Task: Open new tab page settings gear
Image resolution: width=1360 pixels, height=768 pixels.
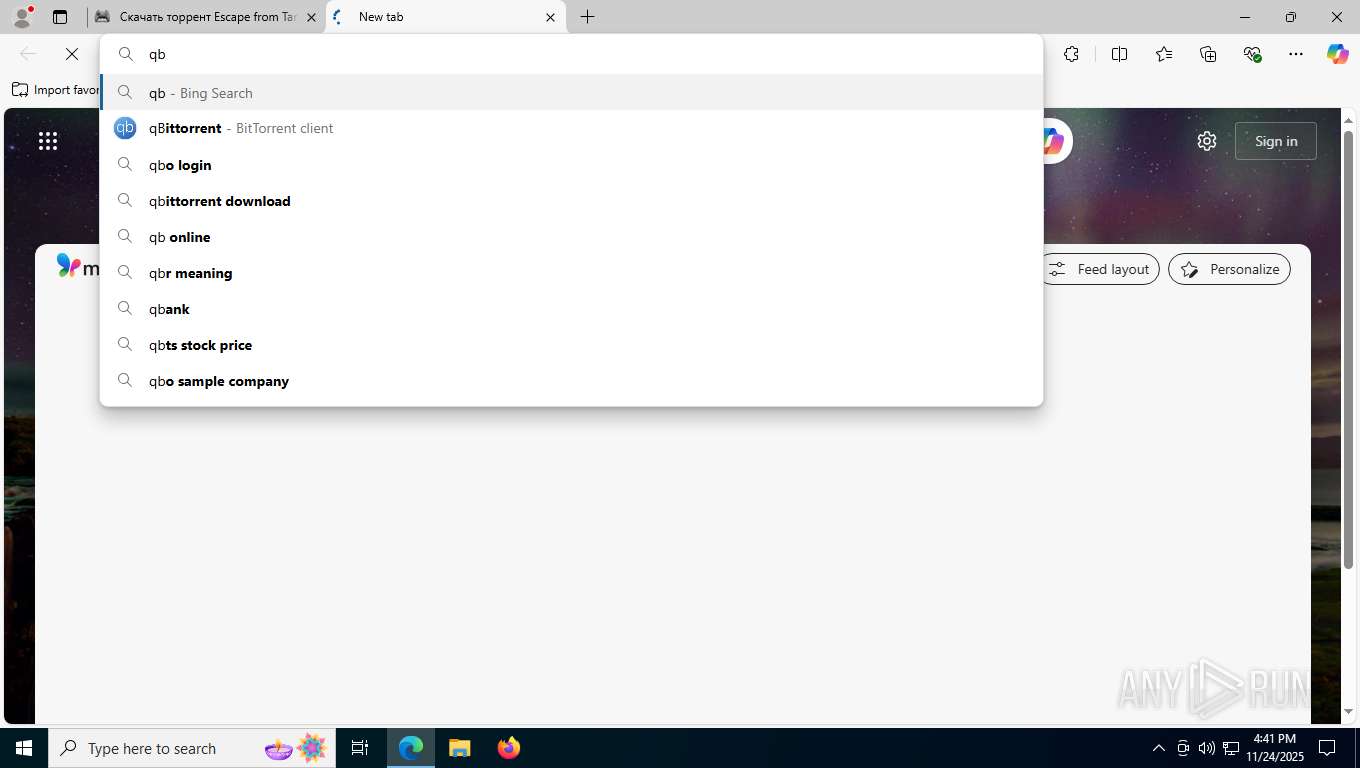Action: 1207,141
